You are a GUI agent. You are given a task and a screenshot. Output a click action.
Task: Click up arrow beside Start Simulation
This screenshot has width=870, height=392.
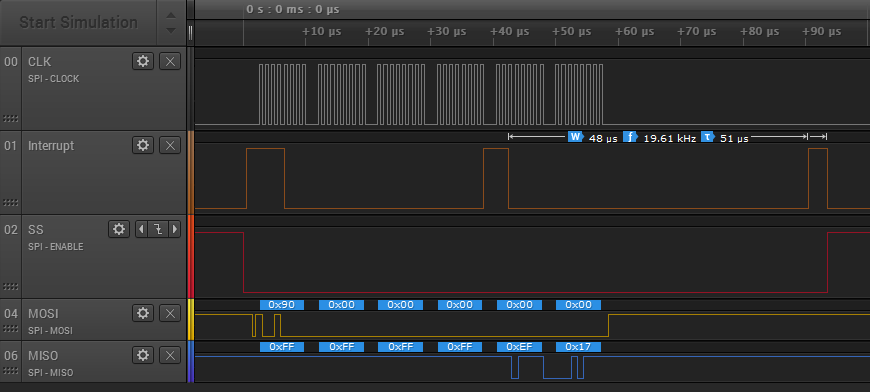171,15
